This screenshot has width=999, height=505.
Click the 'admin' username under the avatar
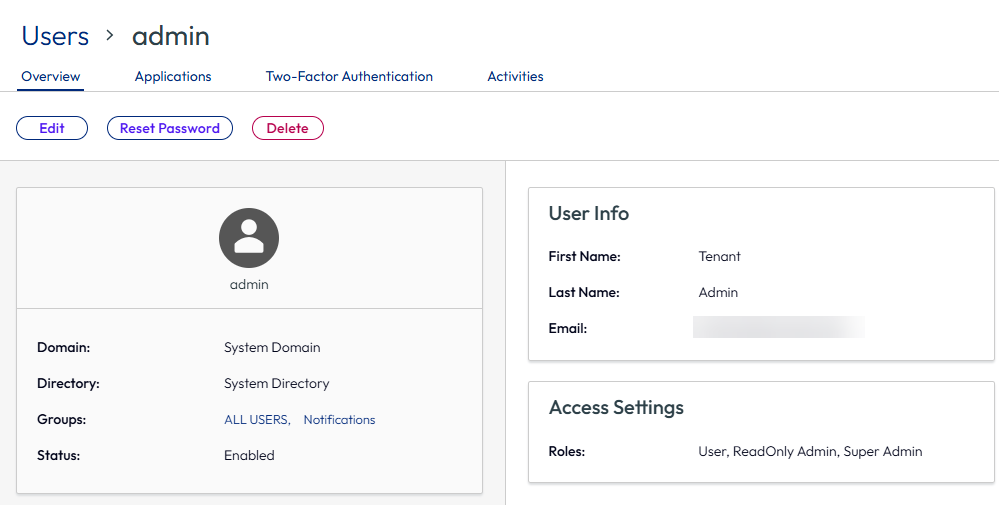[249, 285]
